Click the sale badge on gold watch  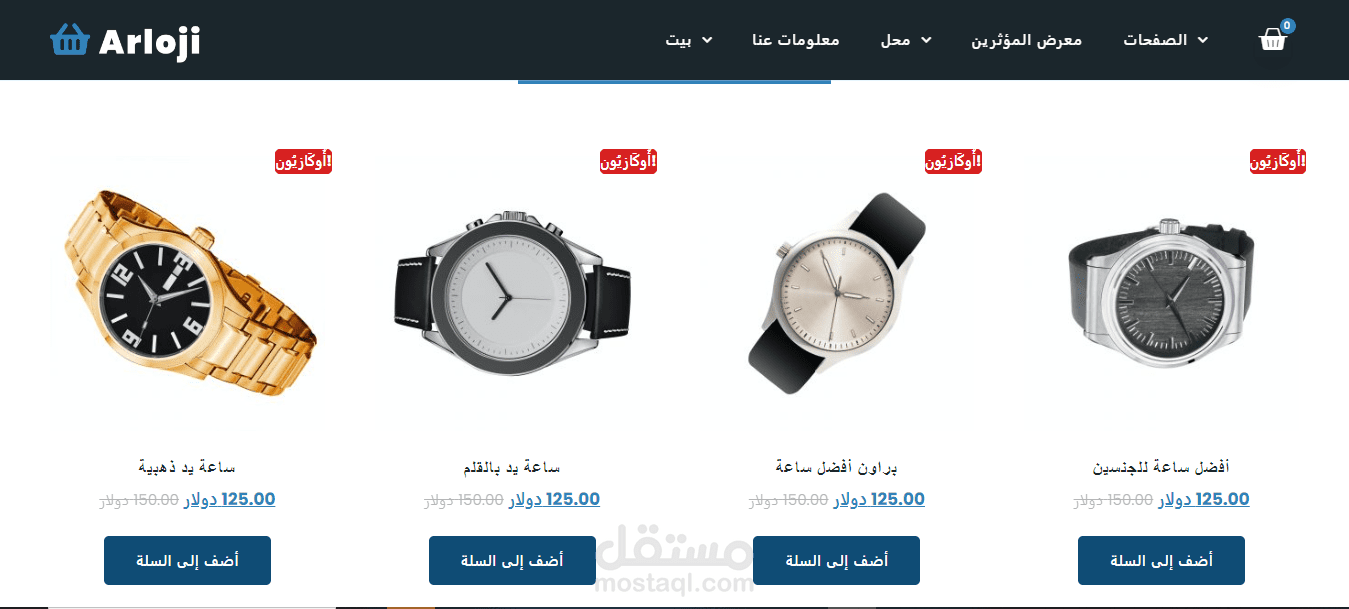[303, 161]
